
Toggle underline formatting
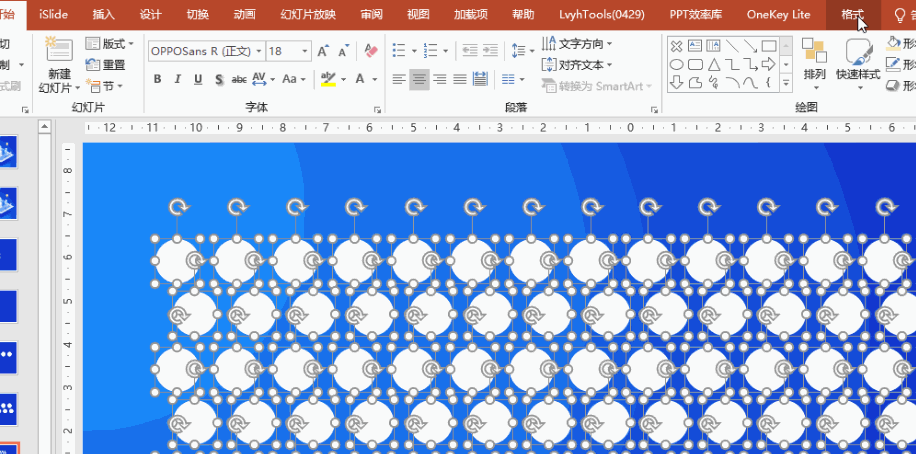(197, 79)
